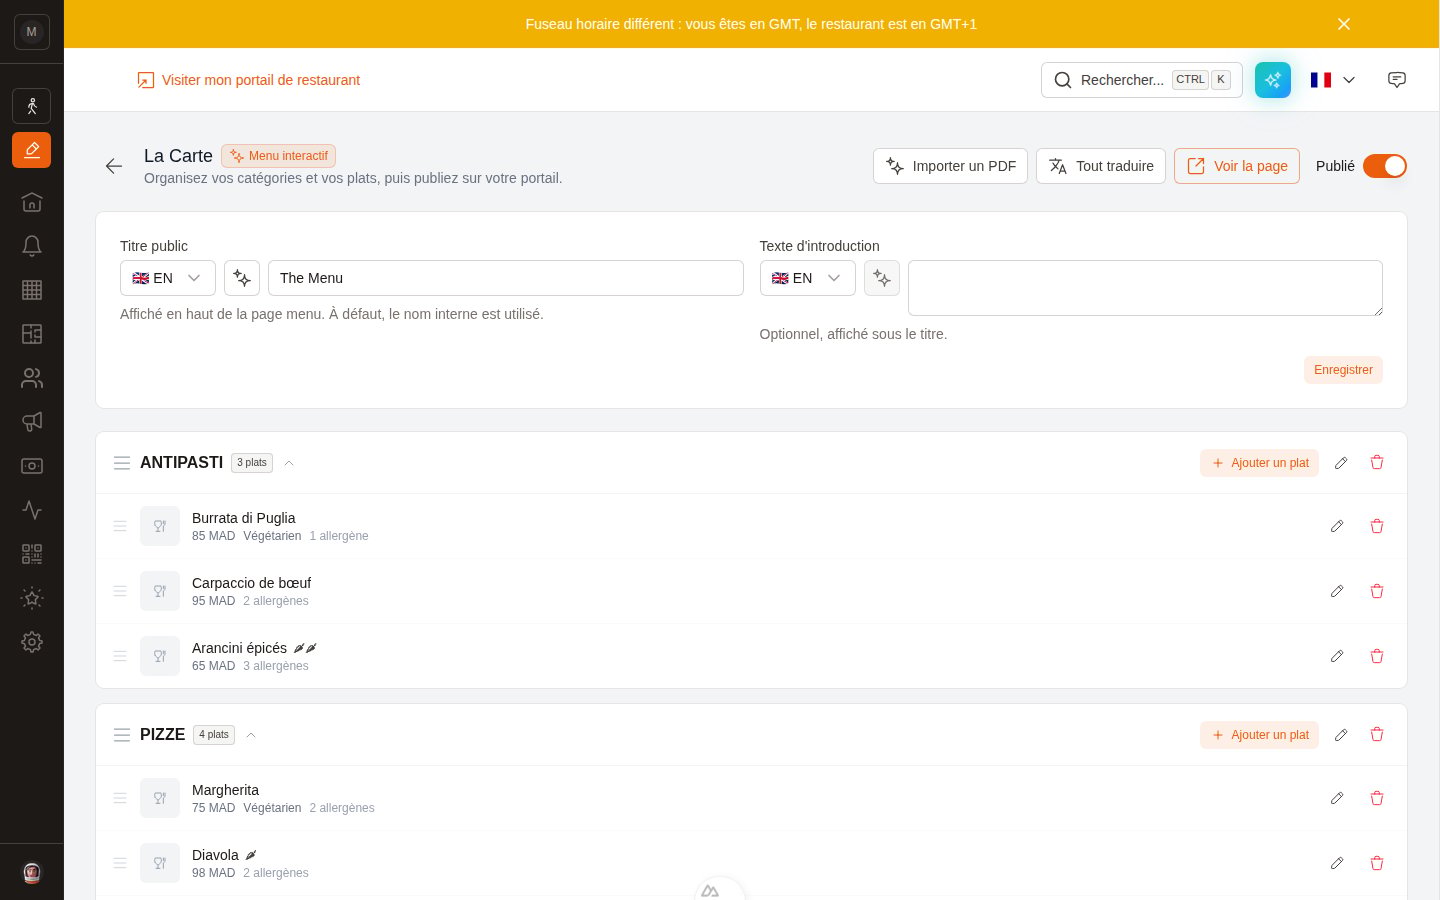Collapse the PIZZE category chevron

click(251, 735)
